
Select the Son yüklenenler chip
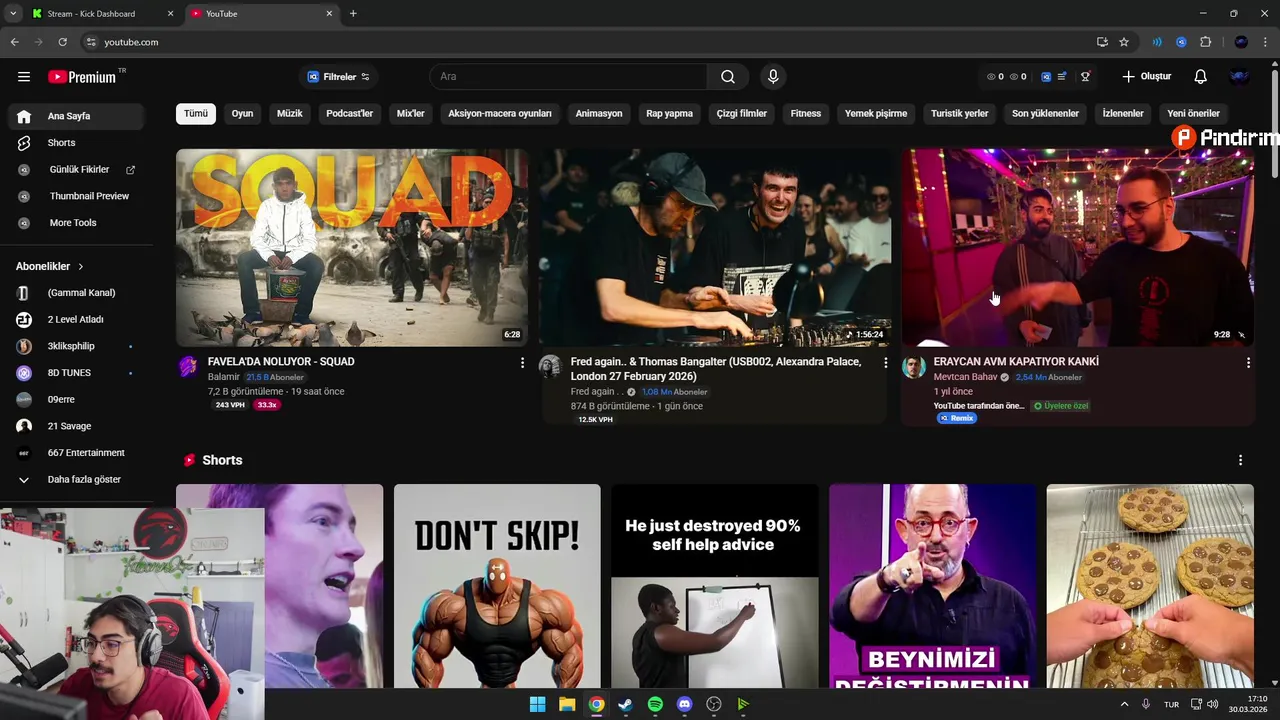(1045, 114)
